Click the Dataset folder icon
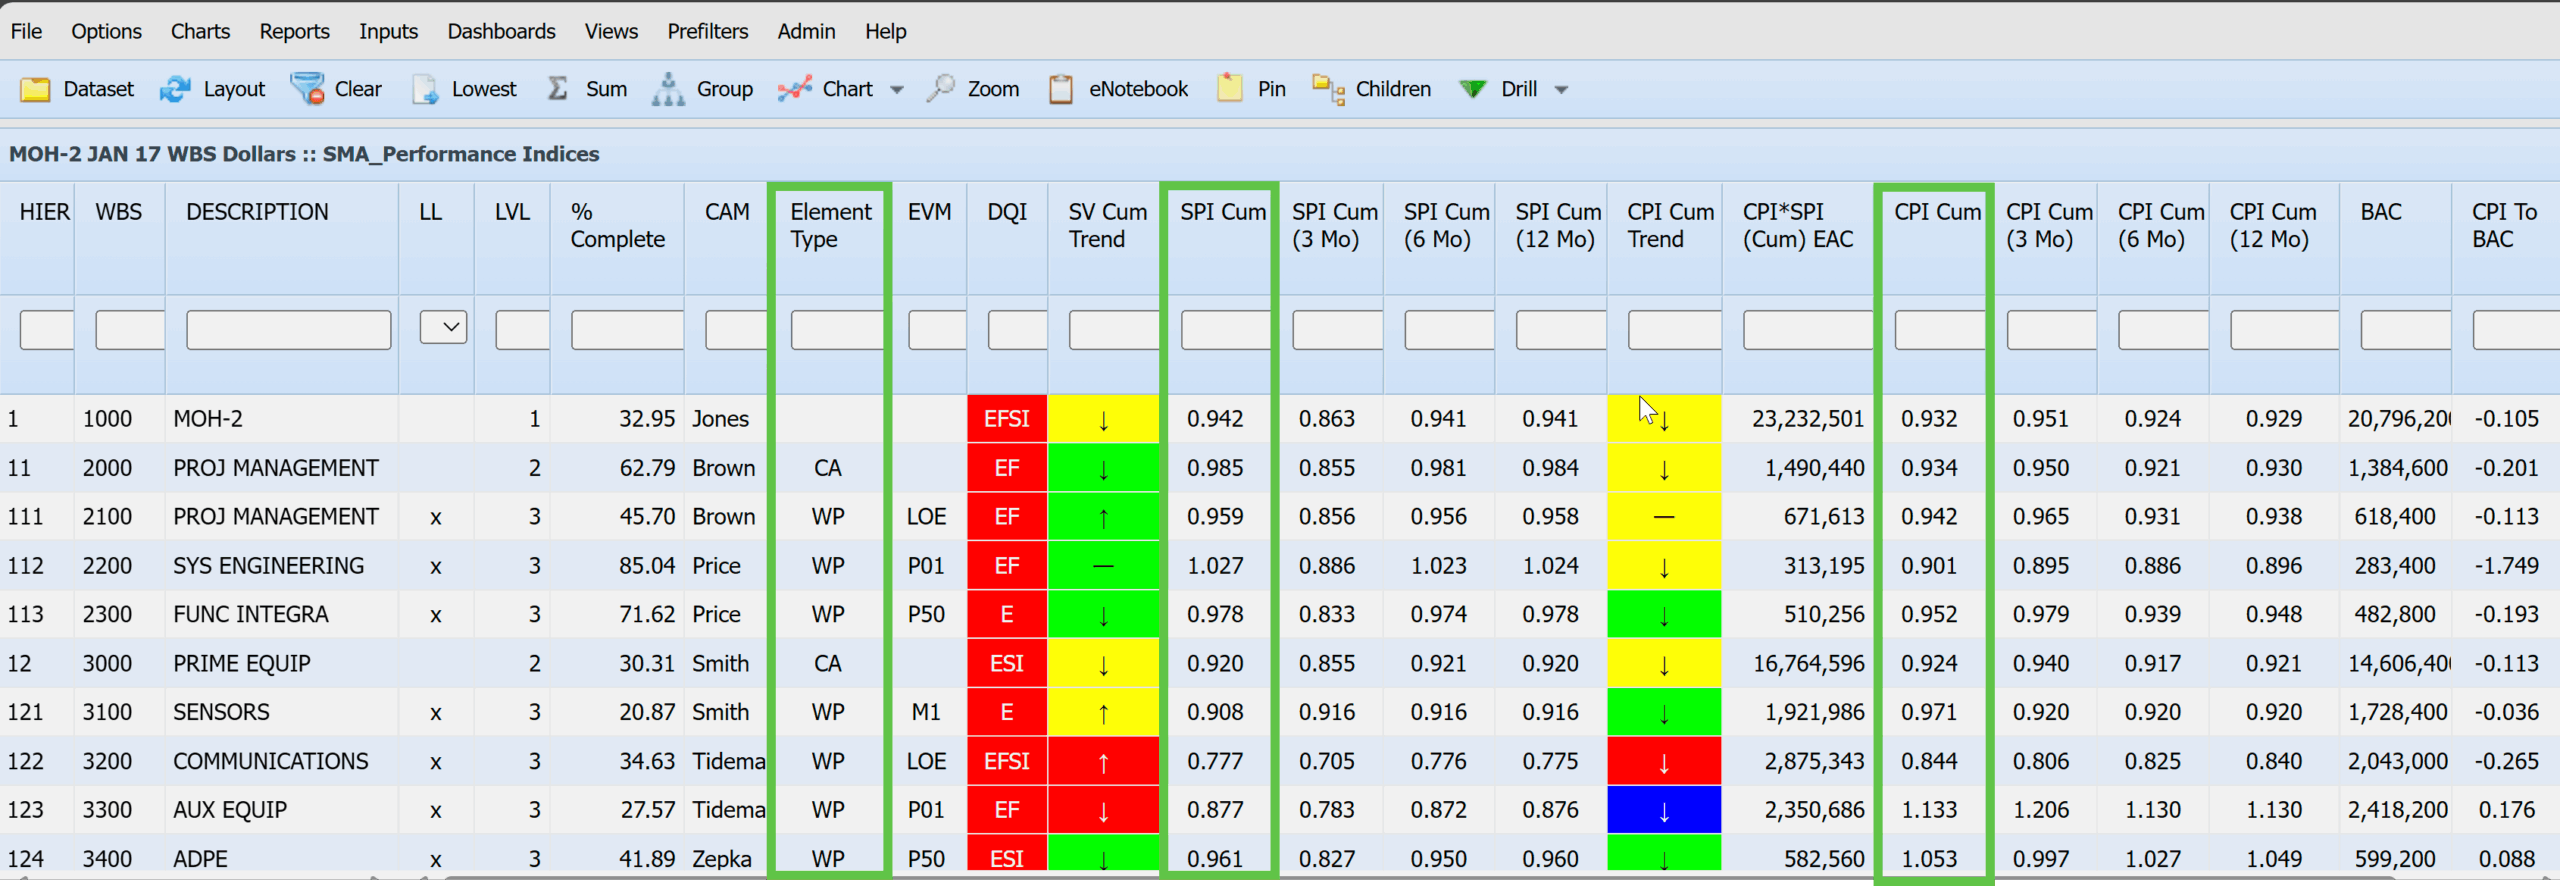The image size is (2560, 886). coord(35,89)
